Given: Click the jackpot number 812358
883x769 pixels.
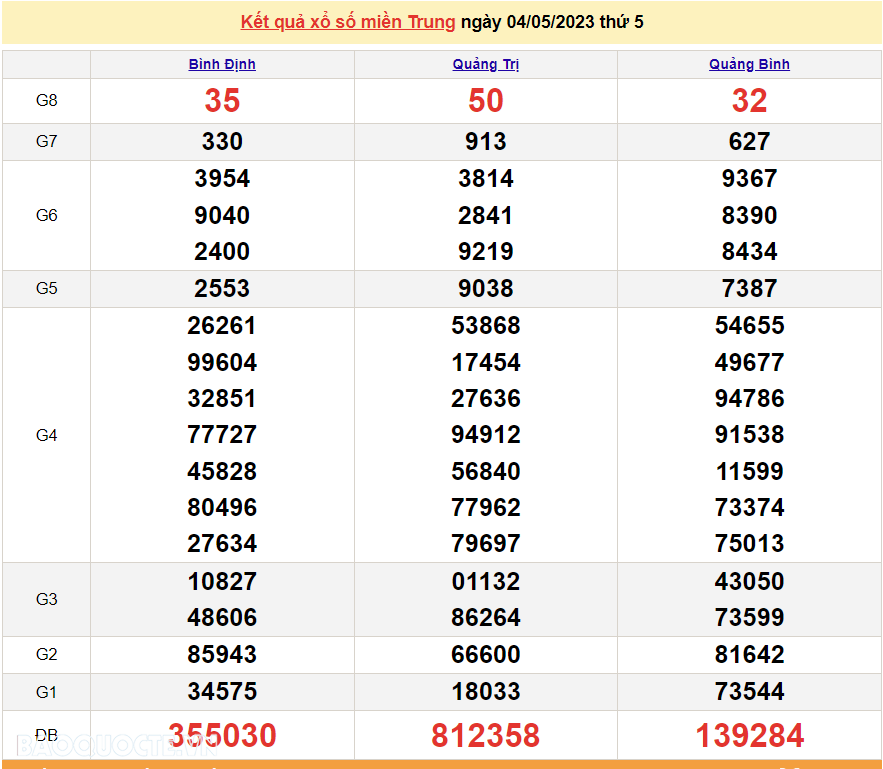Looking at the screenshot, I should (485, 735).
